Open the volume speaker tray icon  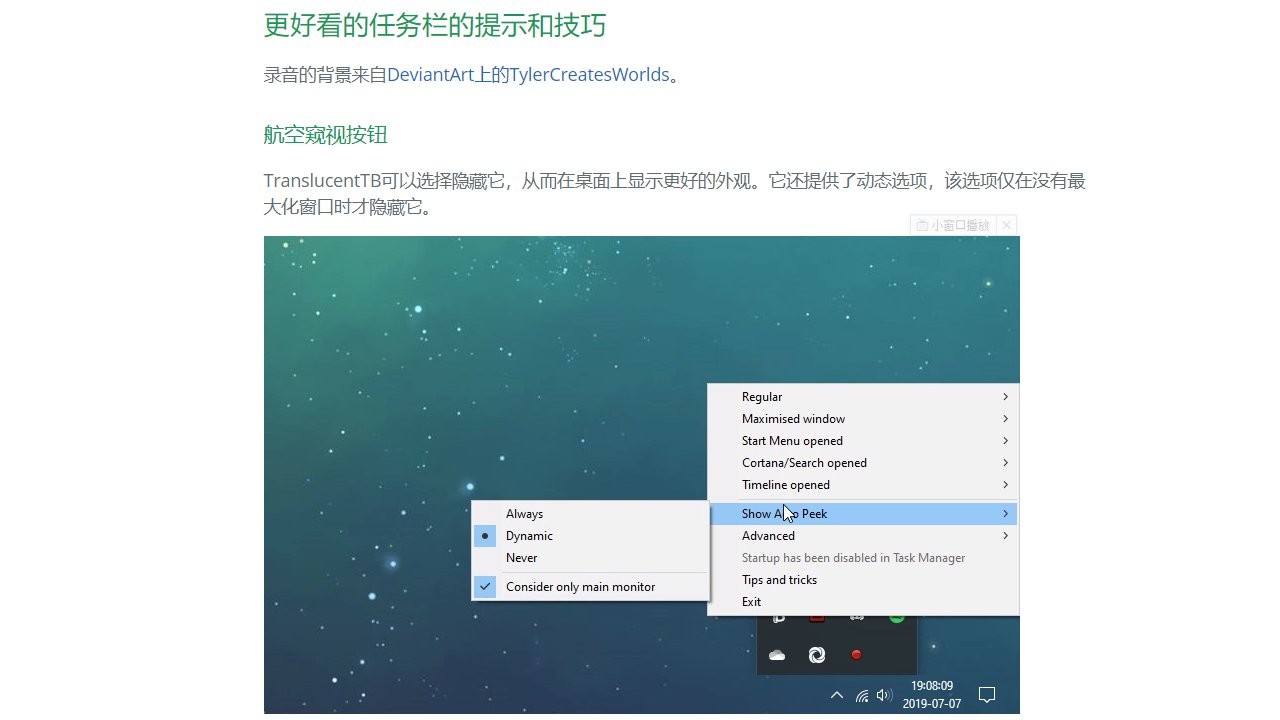pos(884,695)
